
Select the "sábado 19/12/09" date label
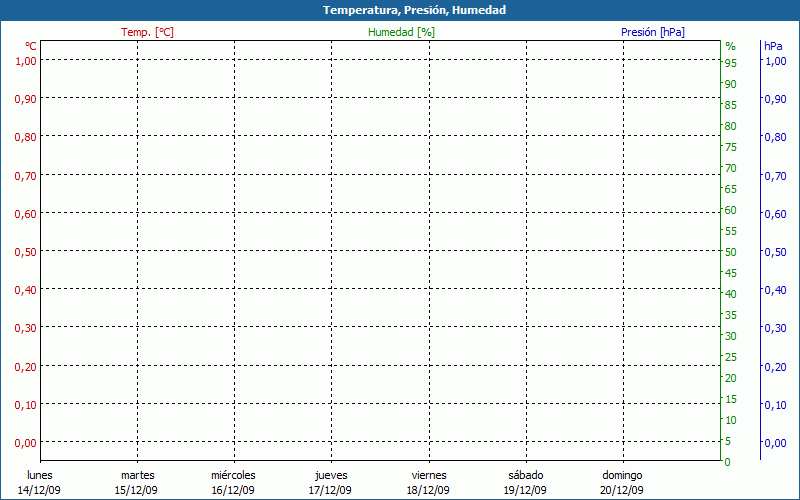pos(525,482)
